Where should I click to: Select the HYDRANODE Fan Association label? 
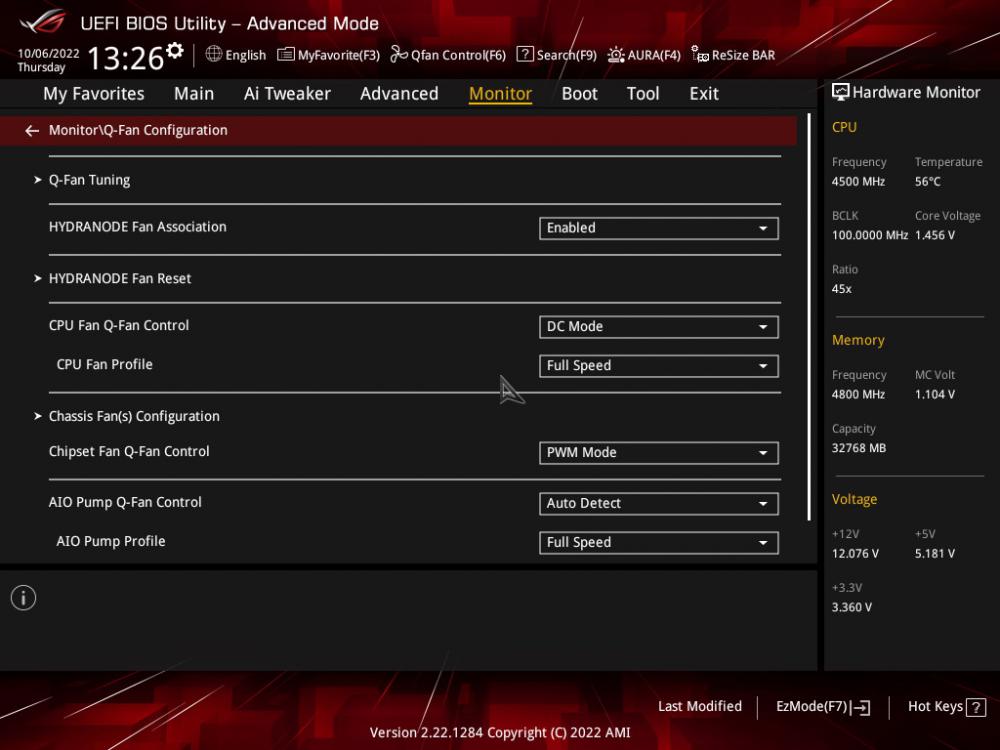pos(138,227)
